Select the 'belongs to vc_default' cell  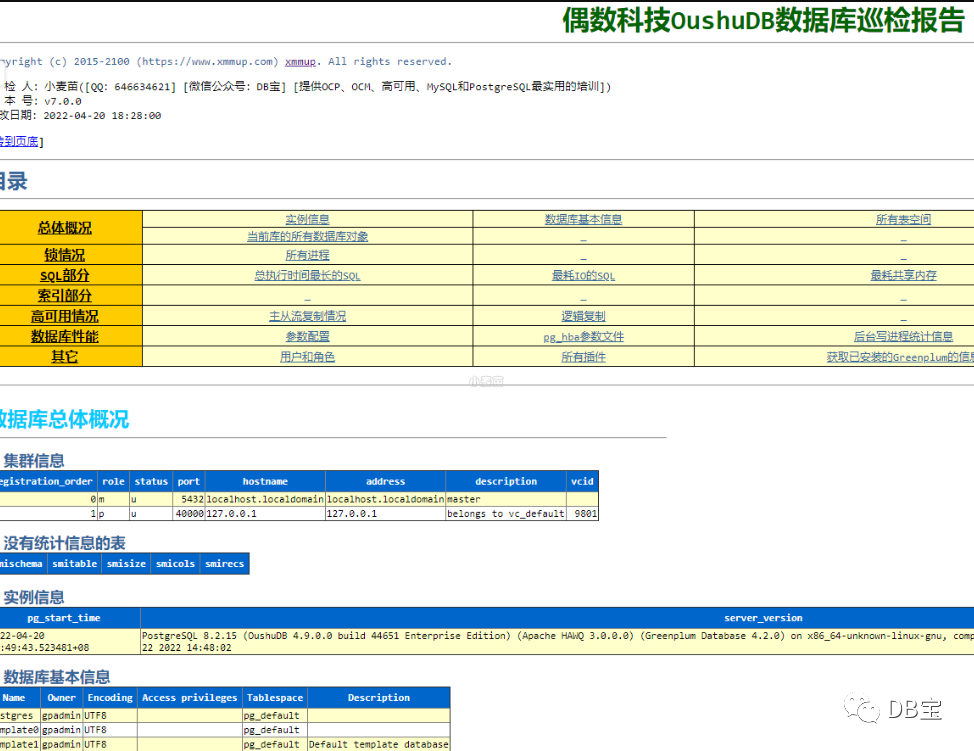click(506, 514)
